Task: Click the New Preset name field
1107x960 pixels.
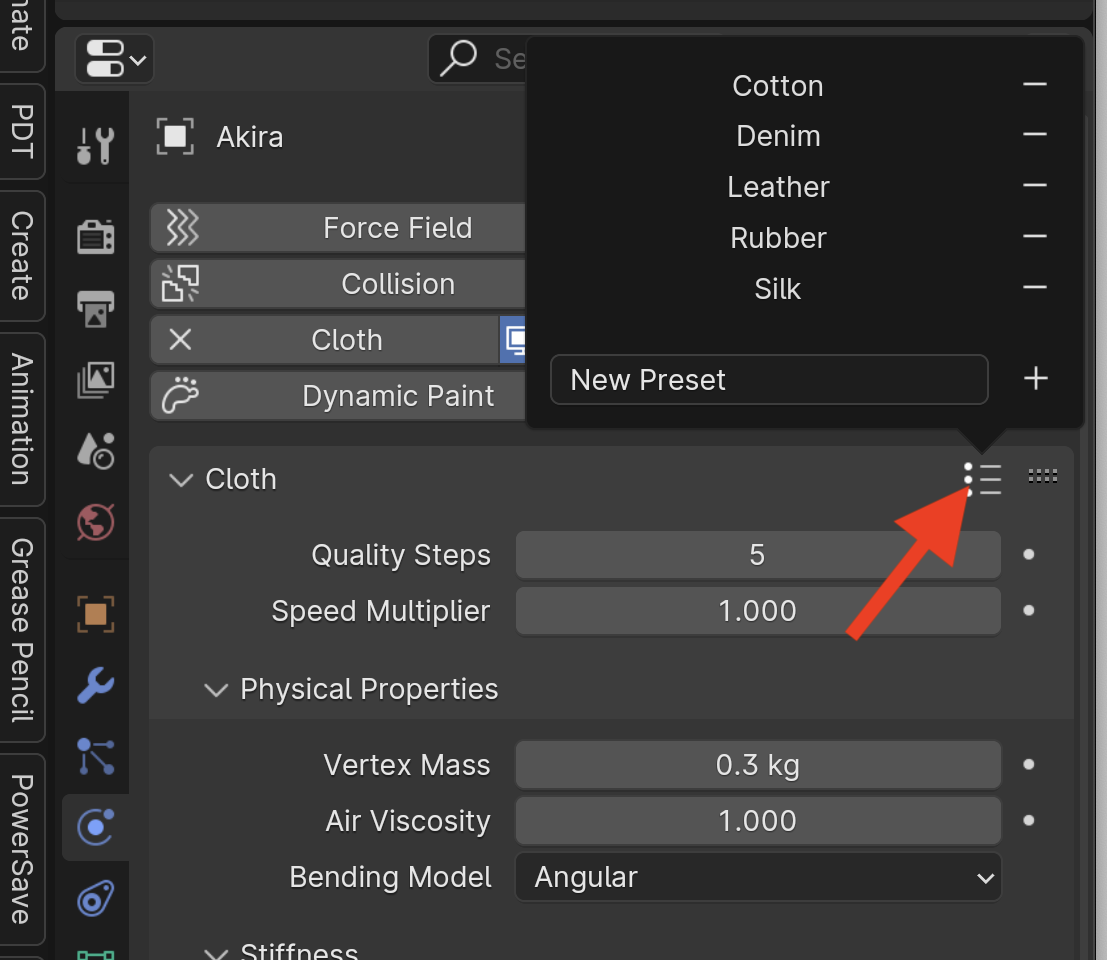Action: pyautogui.click(x=769, y=380)
